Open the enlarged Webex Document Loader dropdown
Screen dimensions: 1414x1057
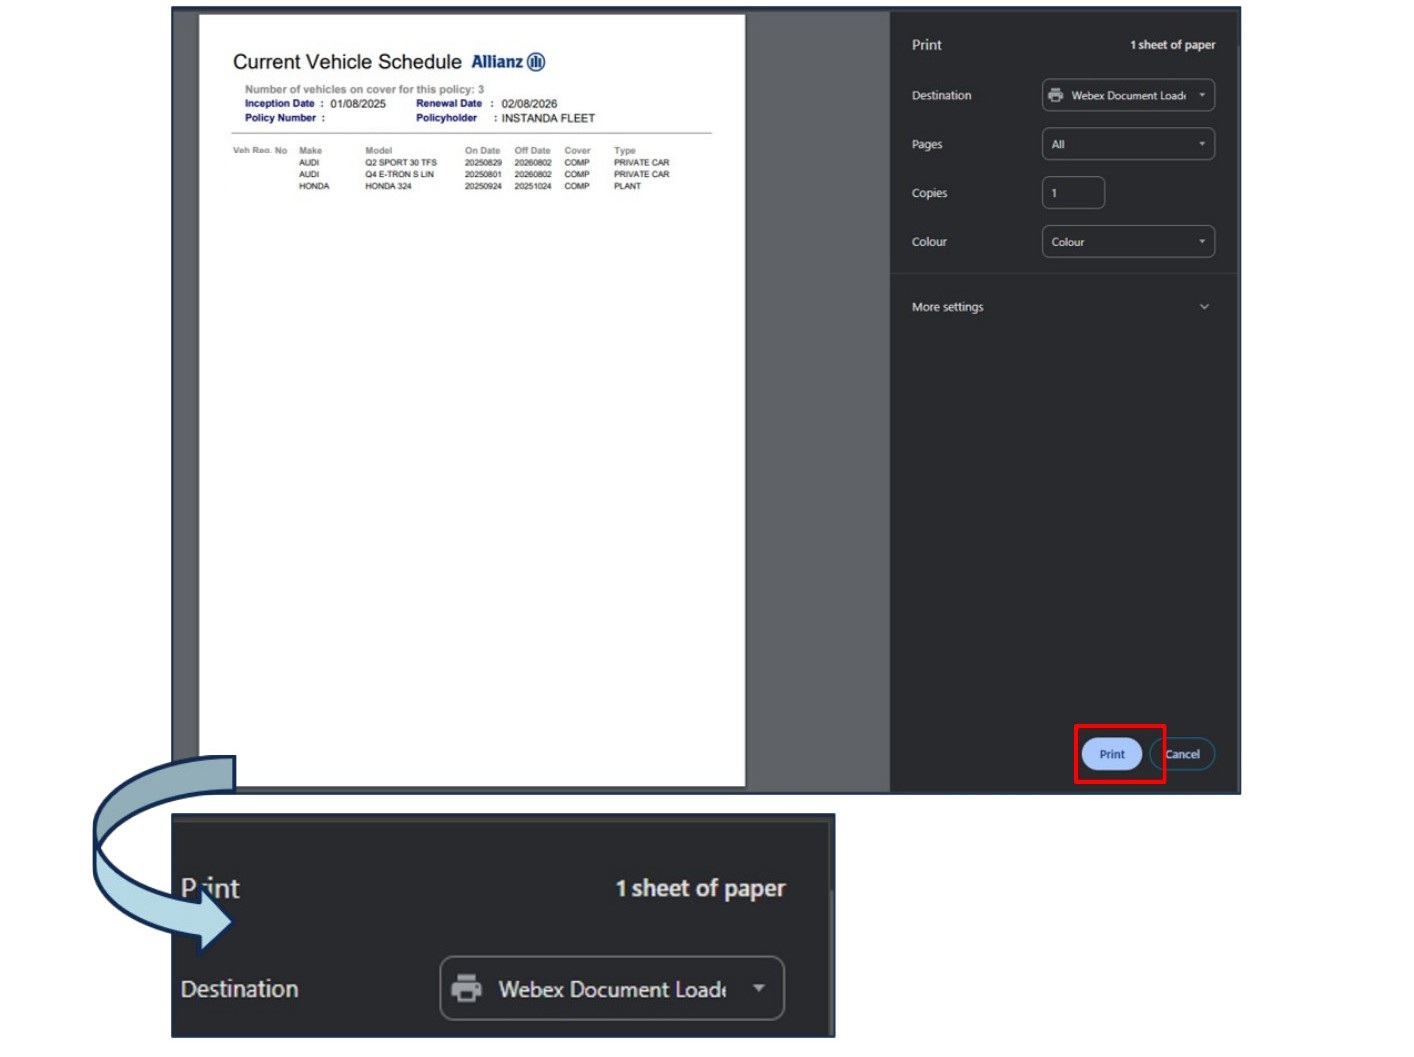[x=612, y=988]
